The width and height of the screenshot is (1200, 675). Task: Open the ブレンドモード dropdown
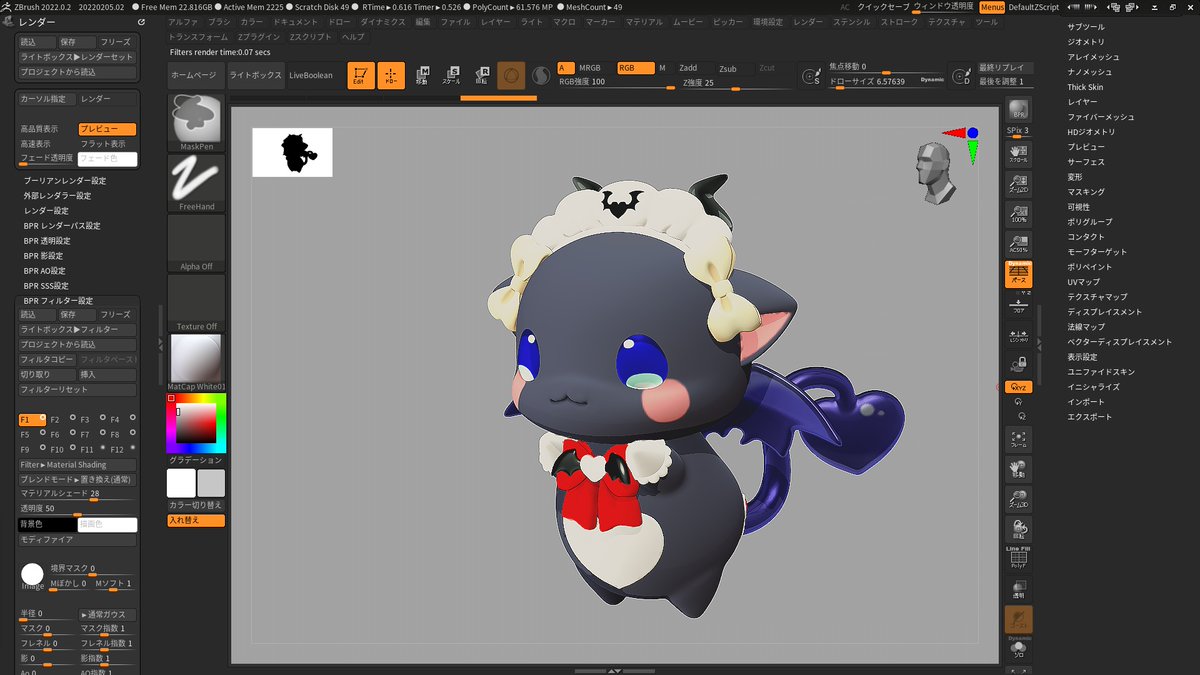[78, 480]
